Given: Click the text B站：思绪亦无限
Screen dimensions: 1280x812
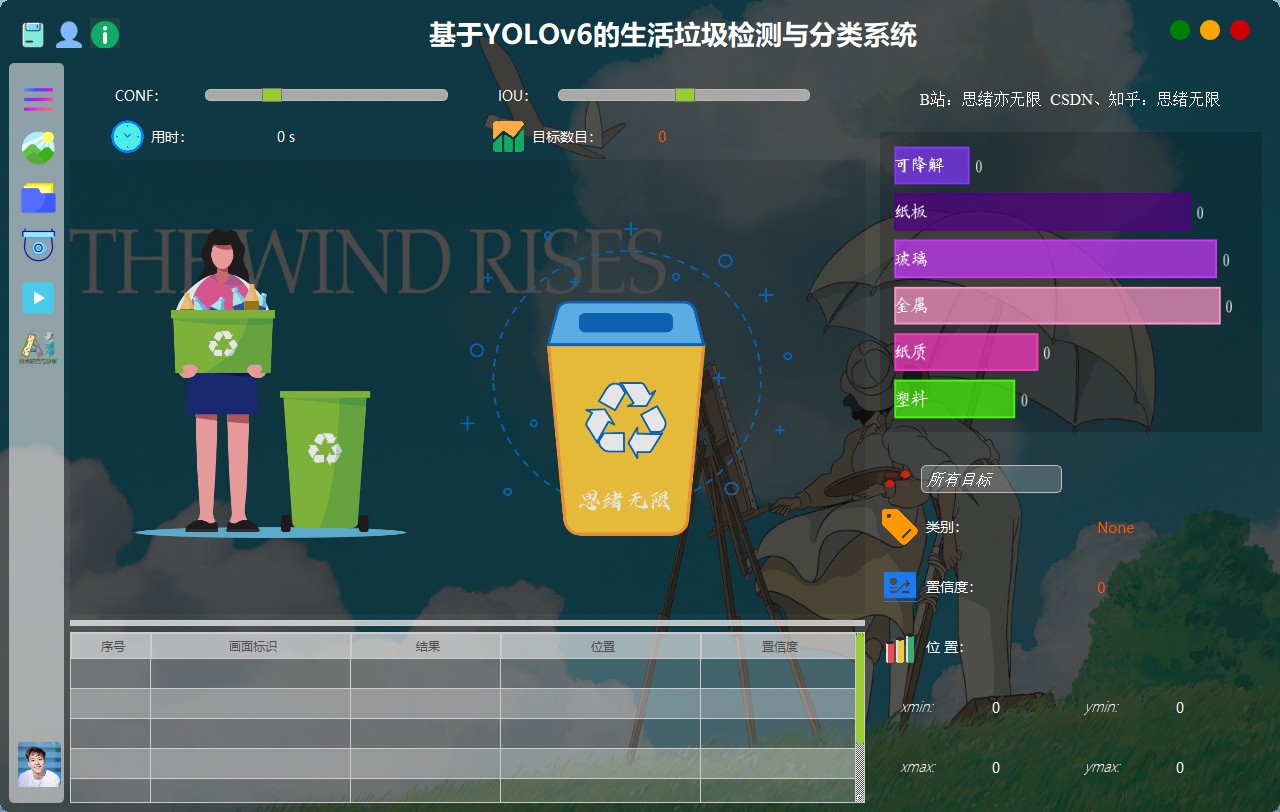Looking at the screenshot, I should coord(980,99).
